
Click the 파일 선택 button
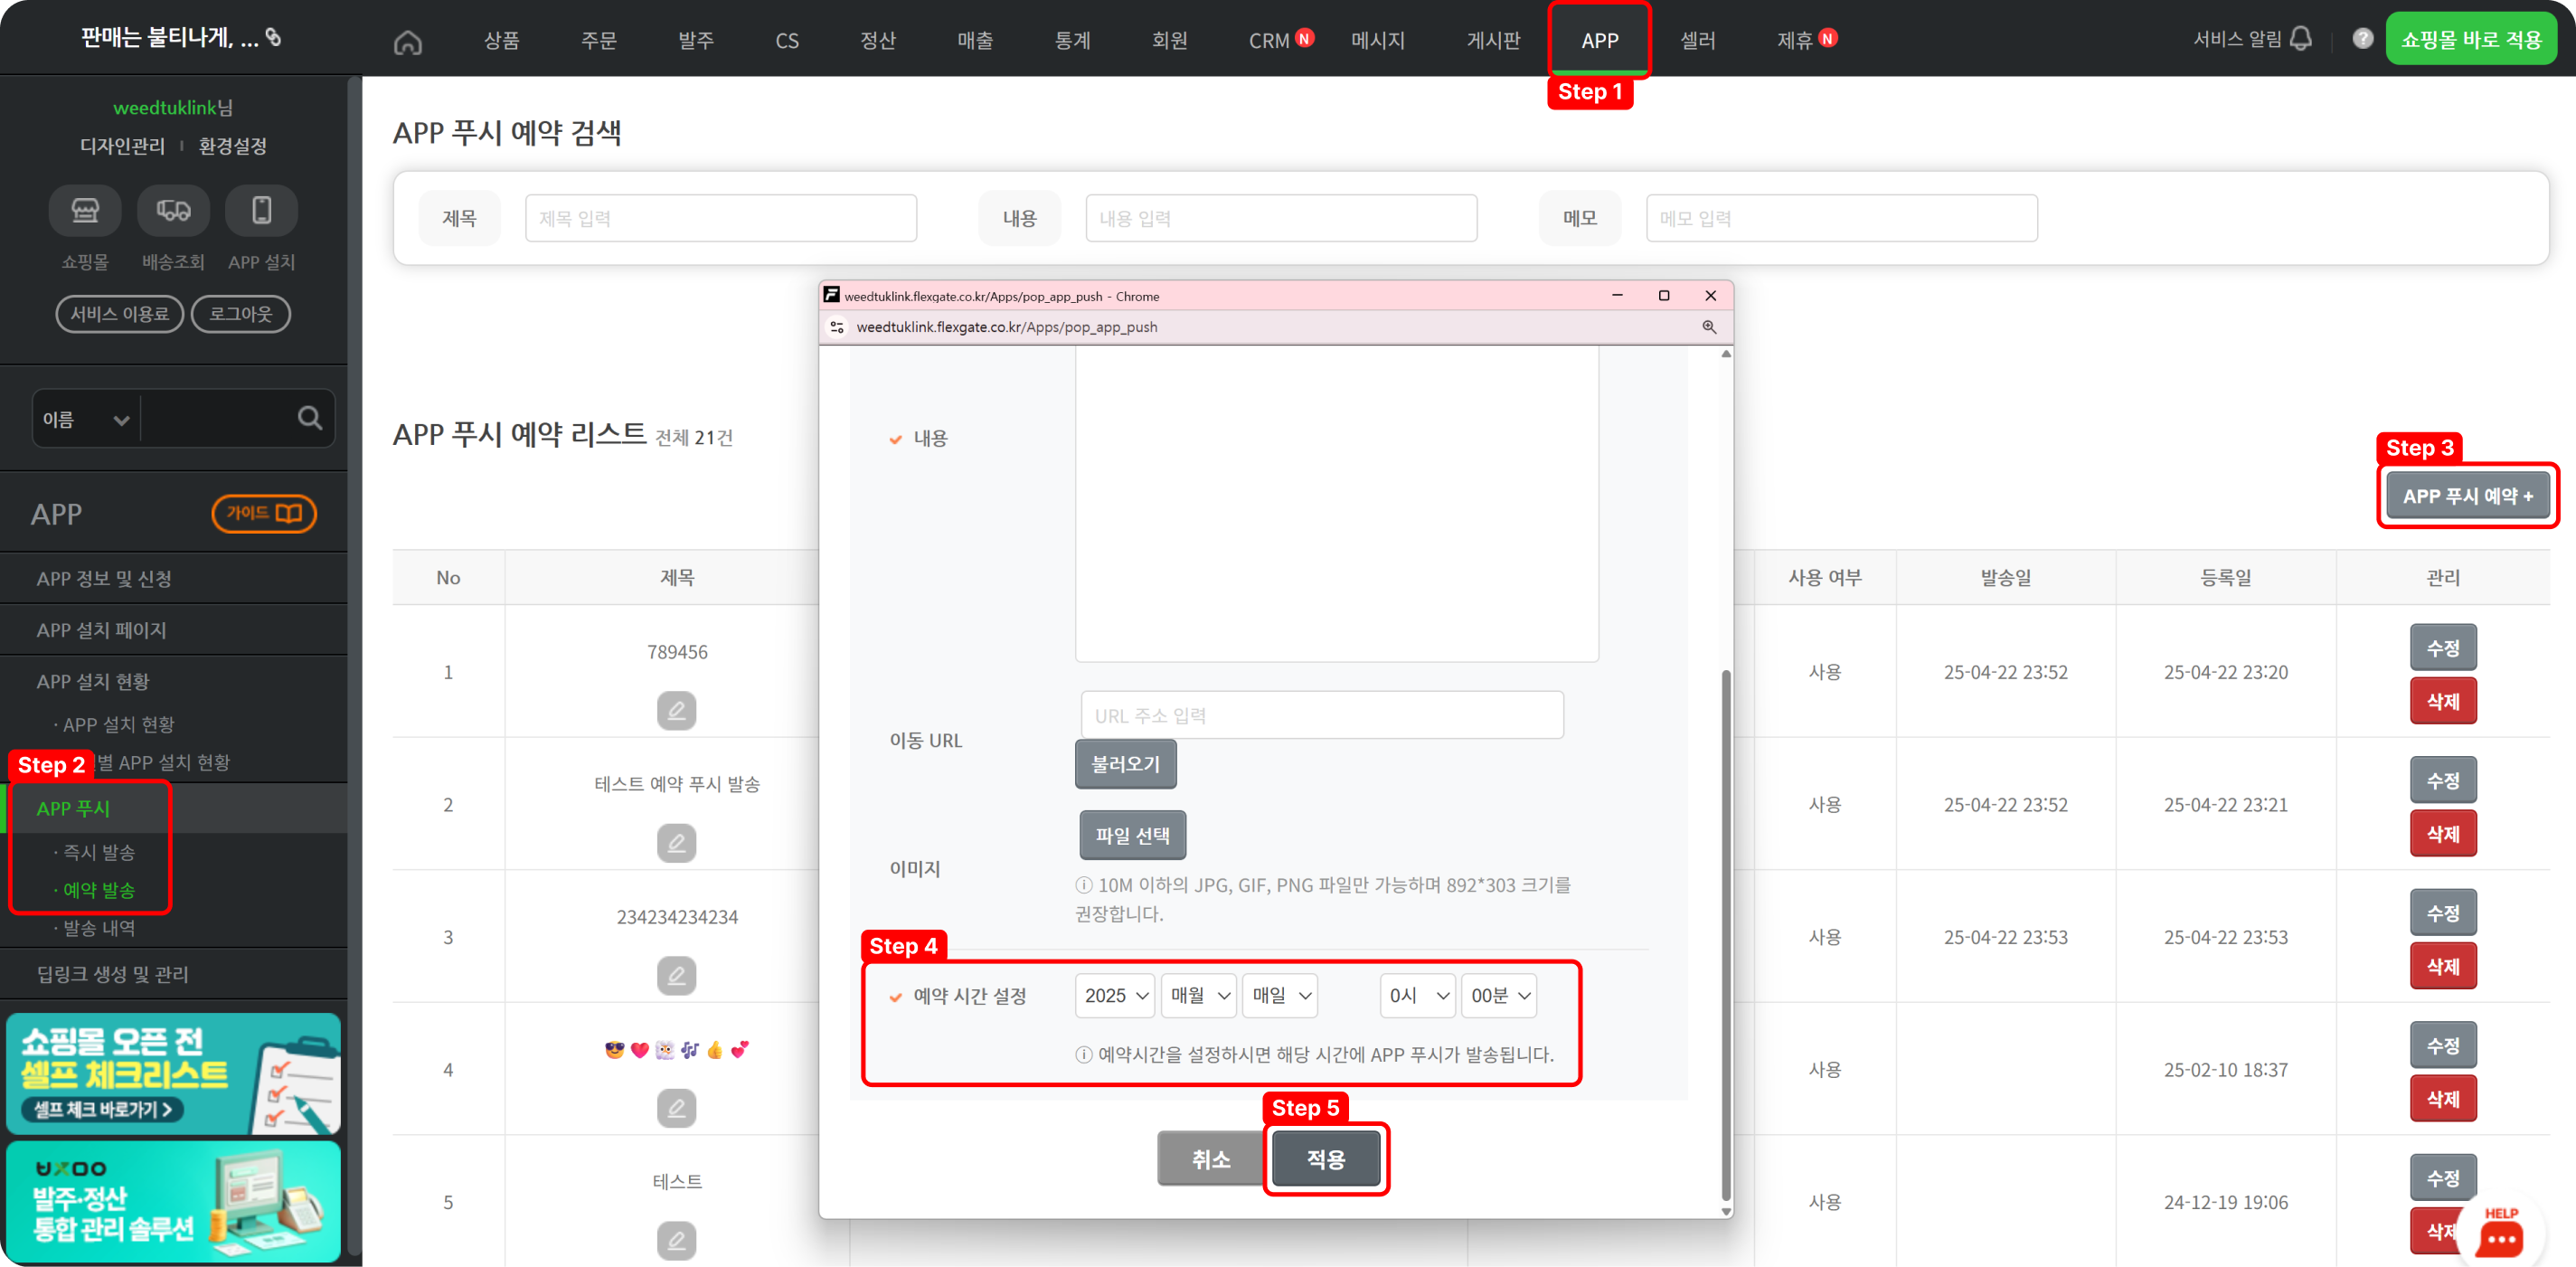[x=1132, y=835]
